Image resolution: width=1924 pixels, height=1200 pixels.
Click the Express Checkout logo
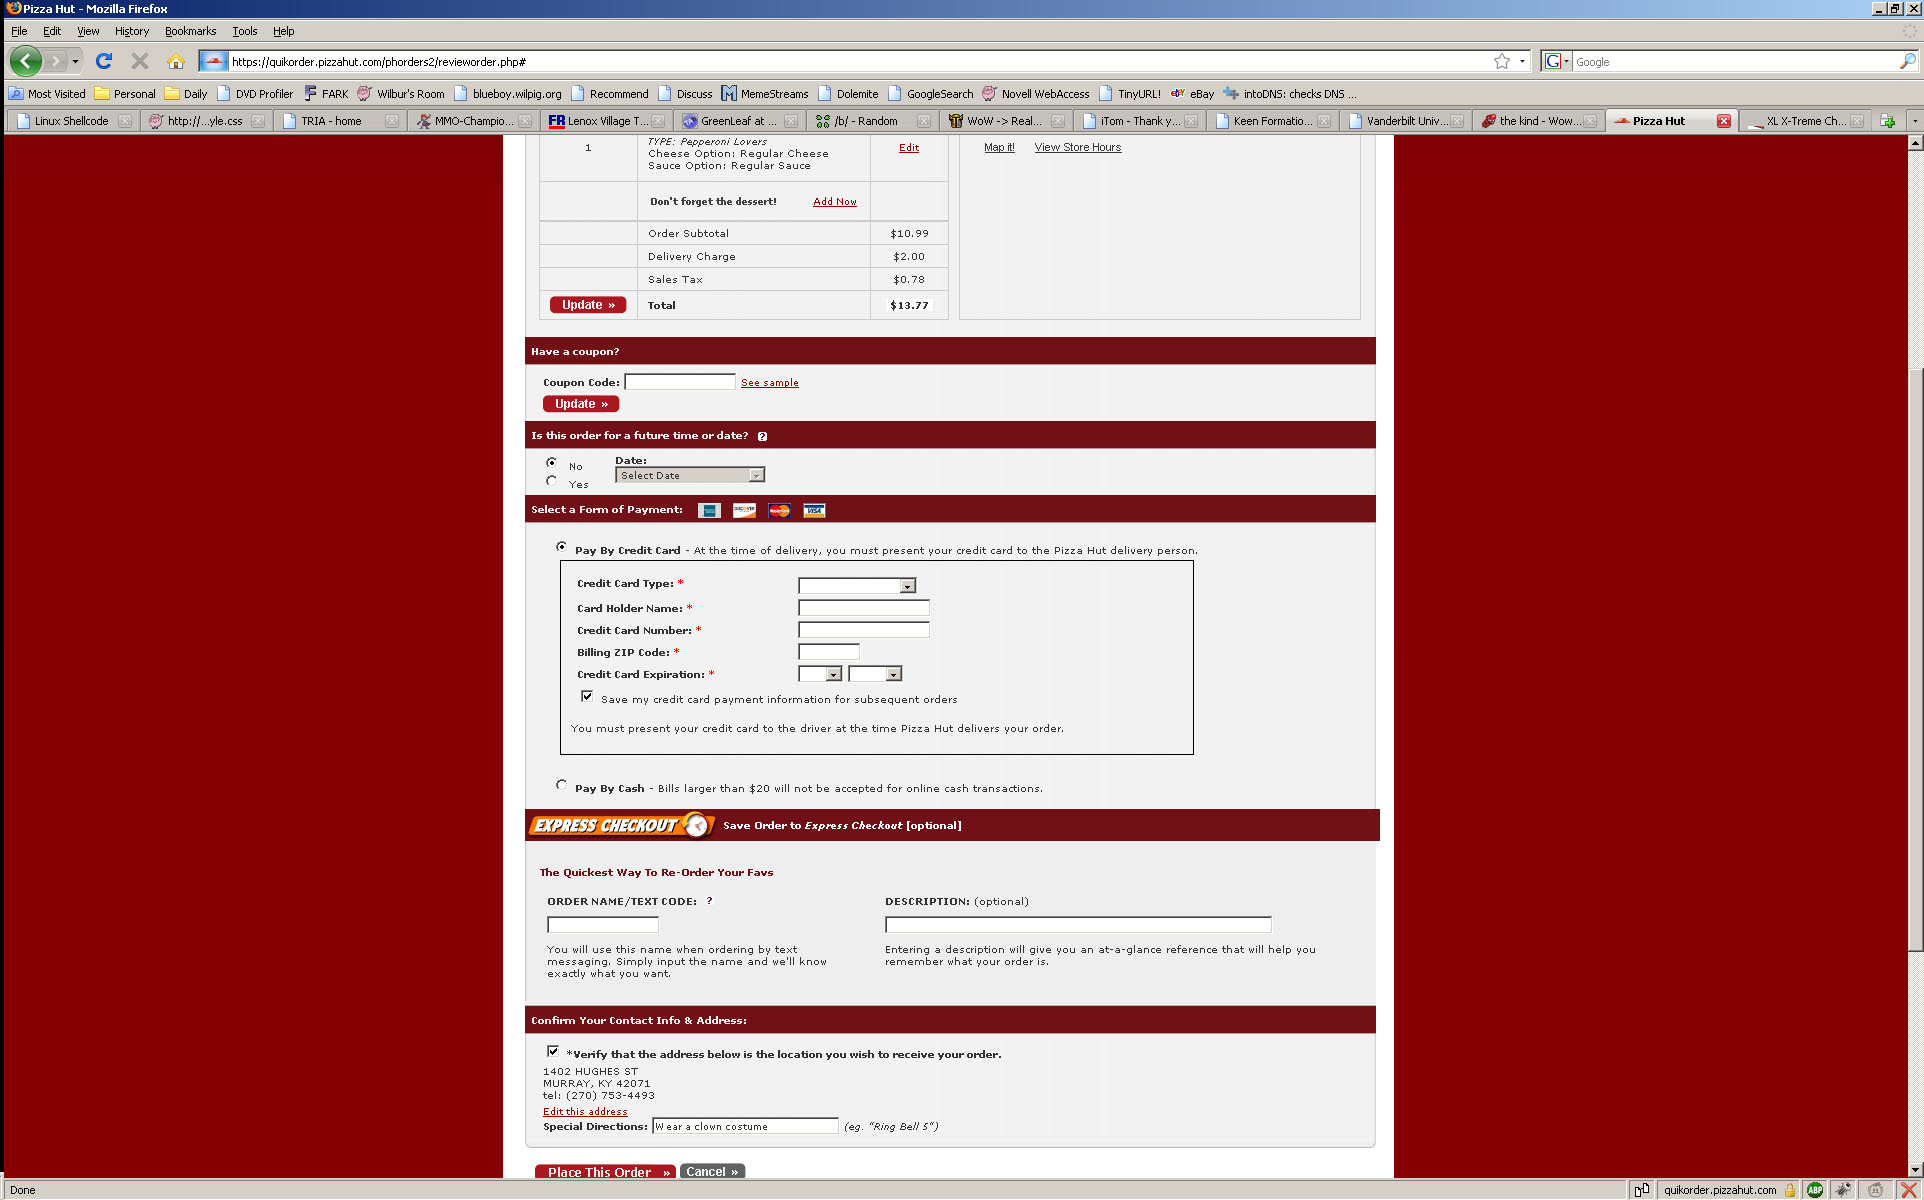(620, 825)
